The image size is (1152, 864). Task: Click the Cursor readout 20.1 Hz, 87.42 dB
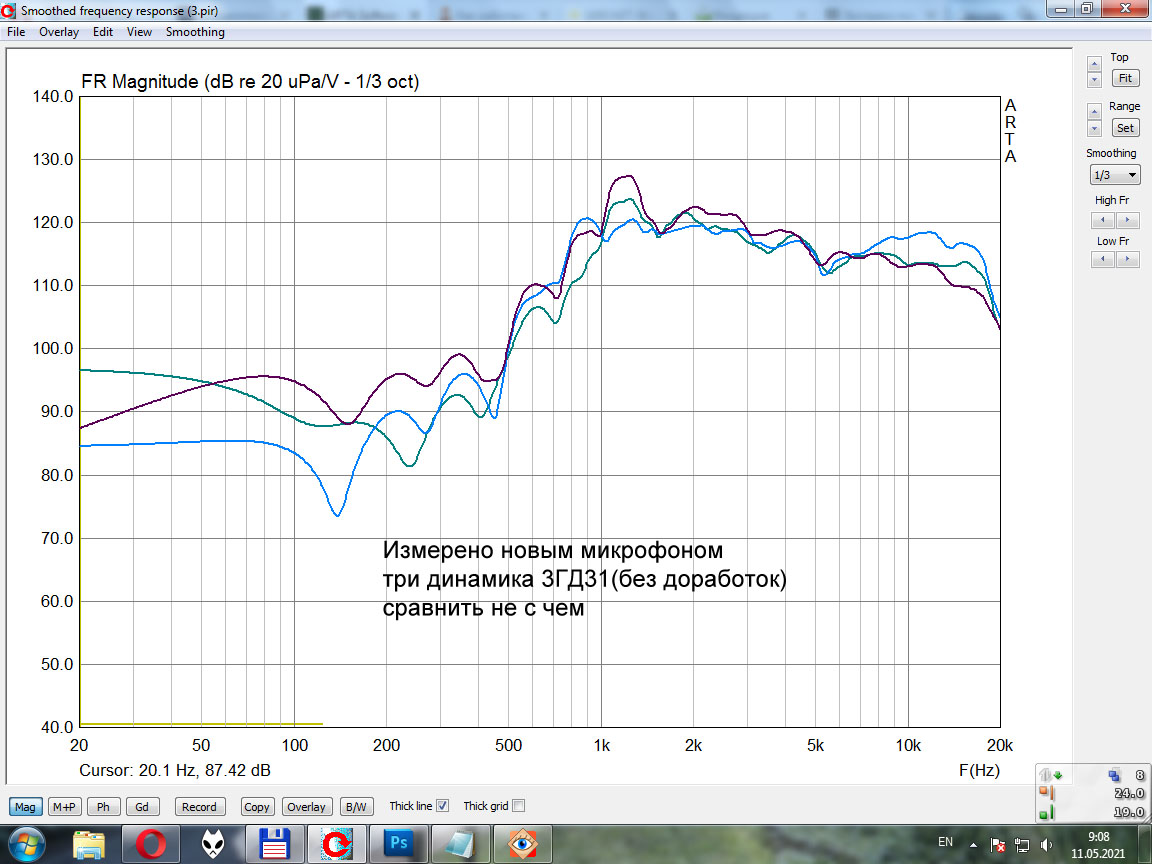175,771
